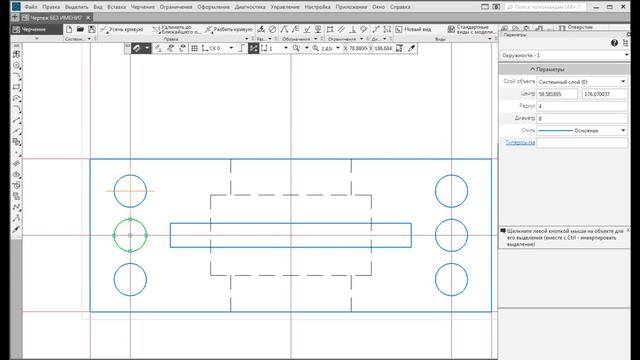This screenshot has width=640, height=360.
Task: Open the zoom scale dropdown arrow
Action: [x=338, y=48]
